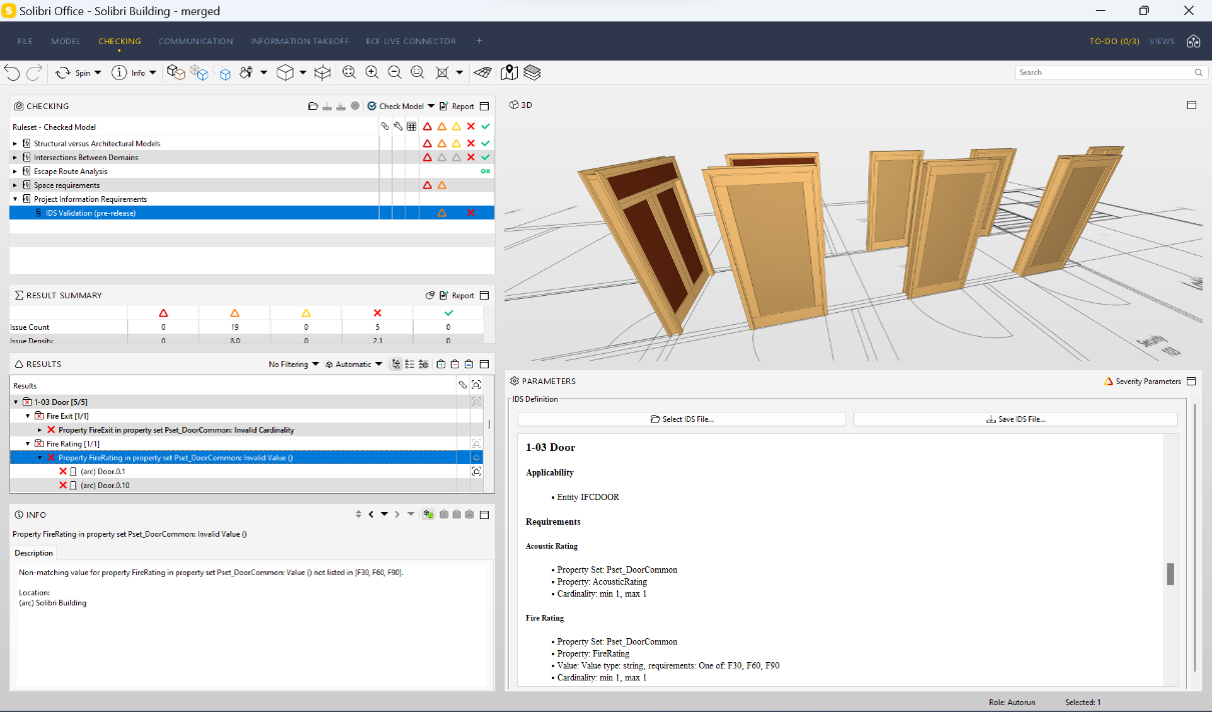Open the TO-DO (0/3) list
The image size is (1216, 715).
(x=1115, y=41)
